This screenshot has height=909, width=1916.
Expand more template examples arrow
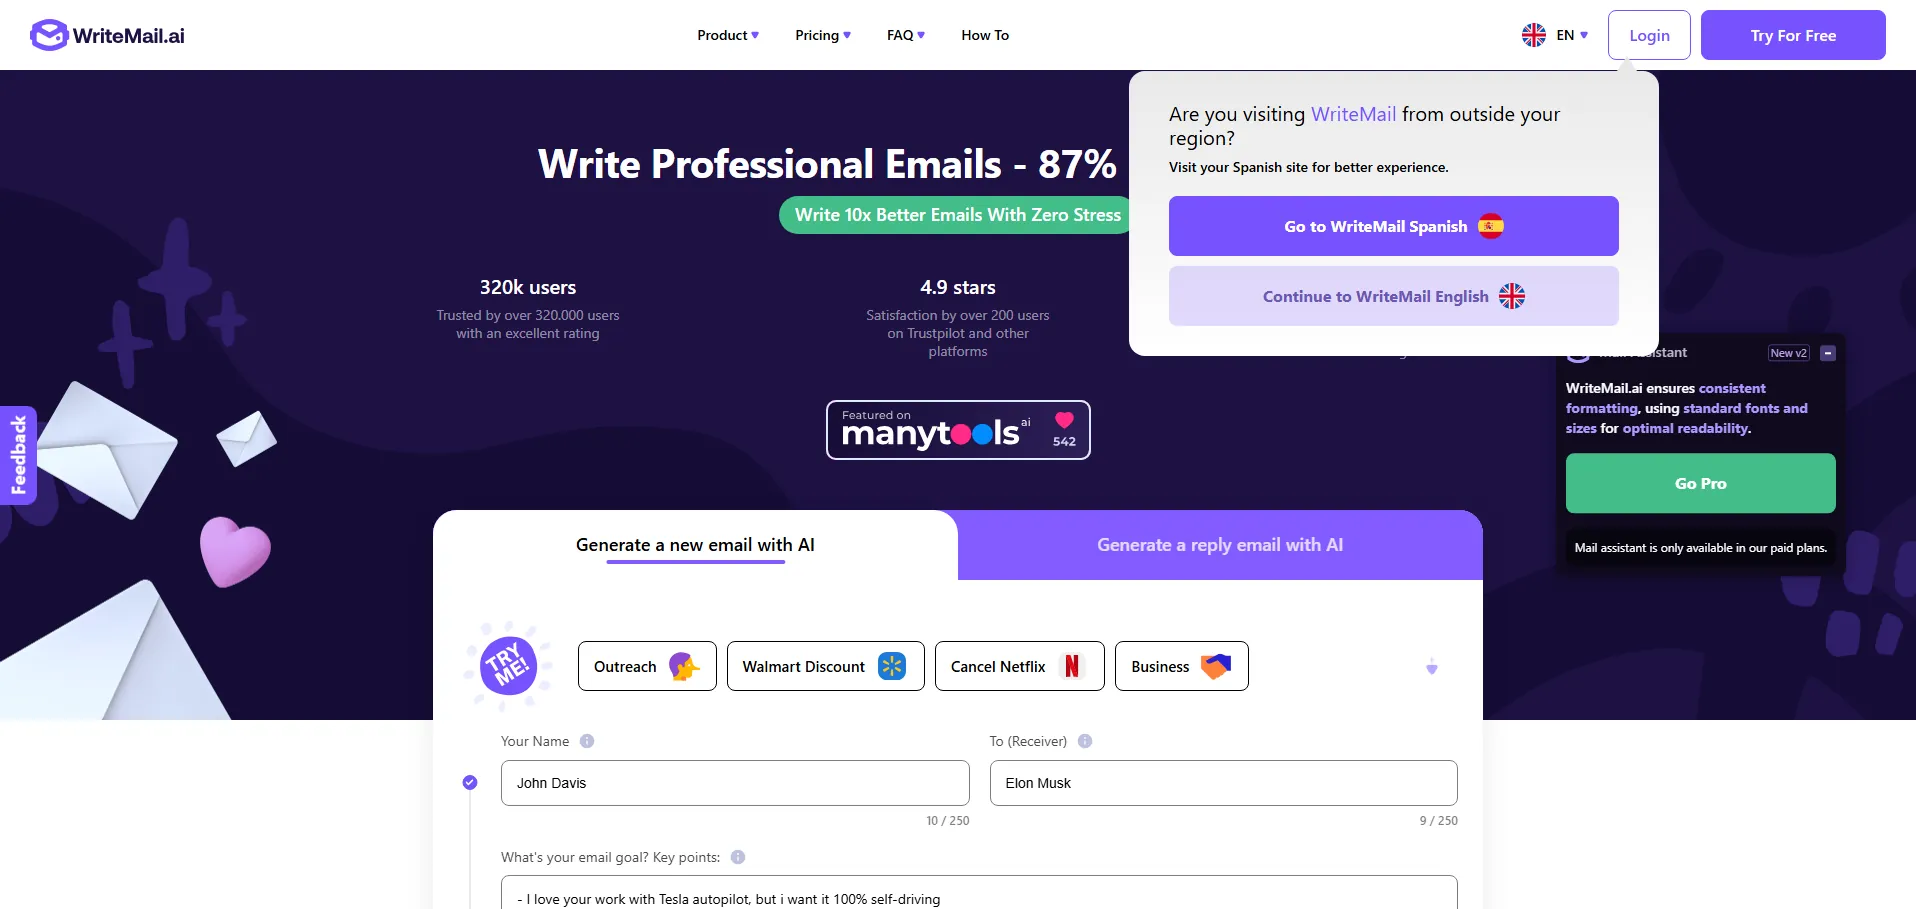point(1432,667)
